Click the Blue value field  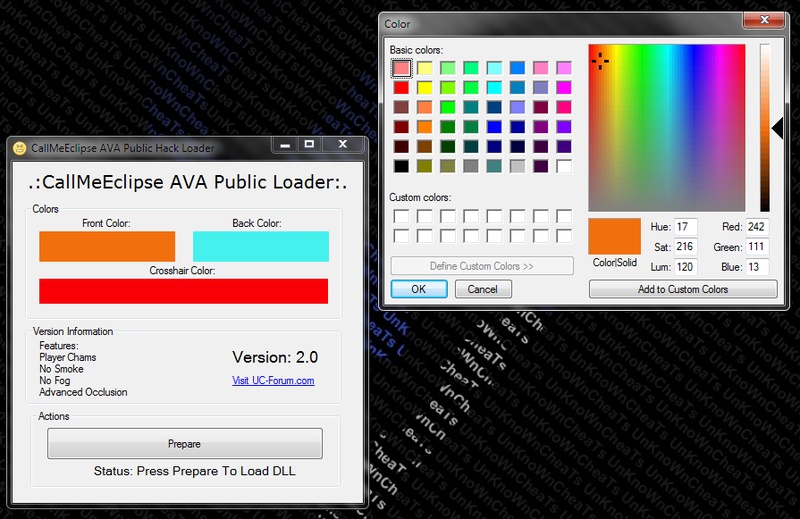[757, 266]
